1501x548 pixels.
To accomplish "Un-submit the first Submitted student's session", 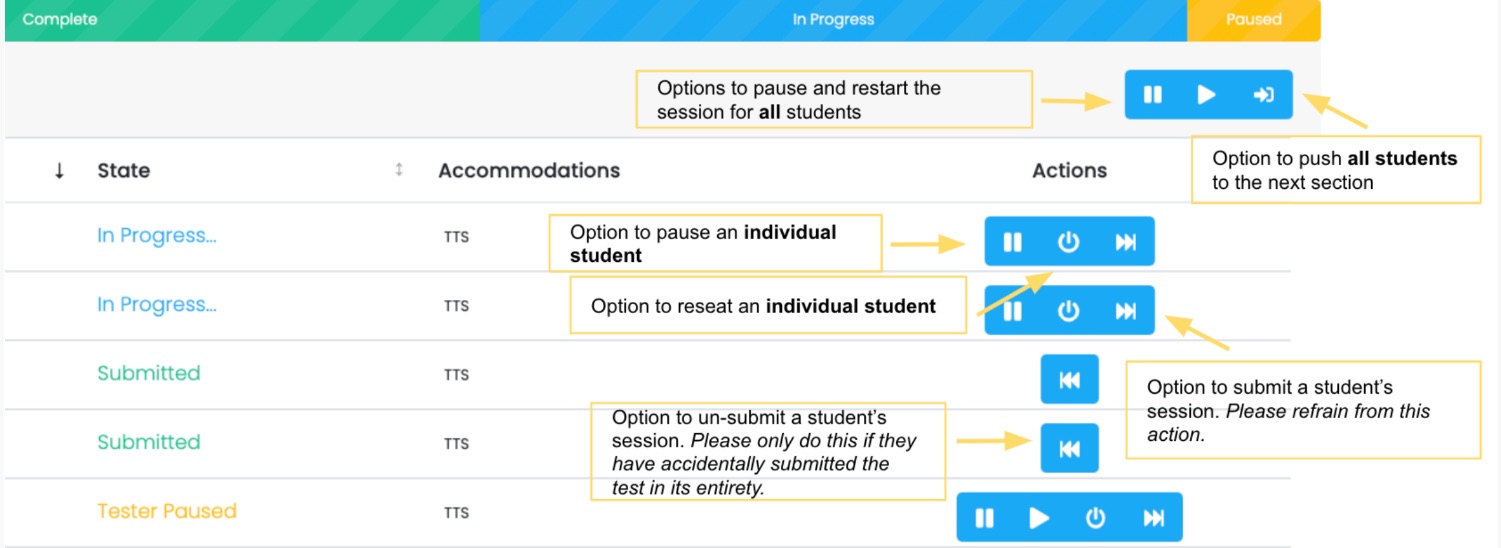I will [x=1069, y=380].
